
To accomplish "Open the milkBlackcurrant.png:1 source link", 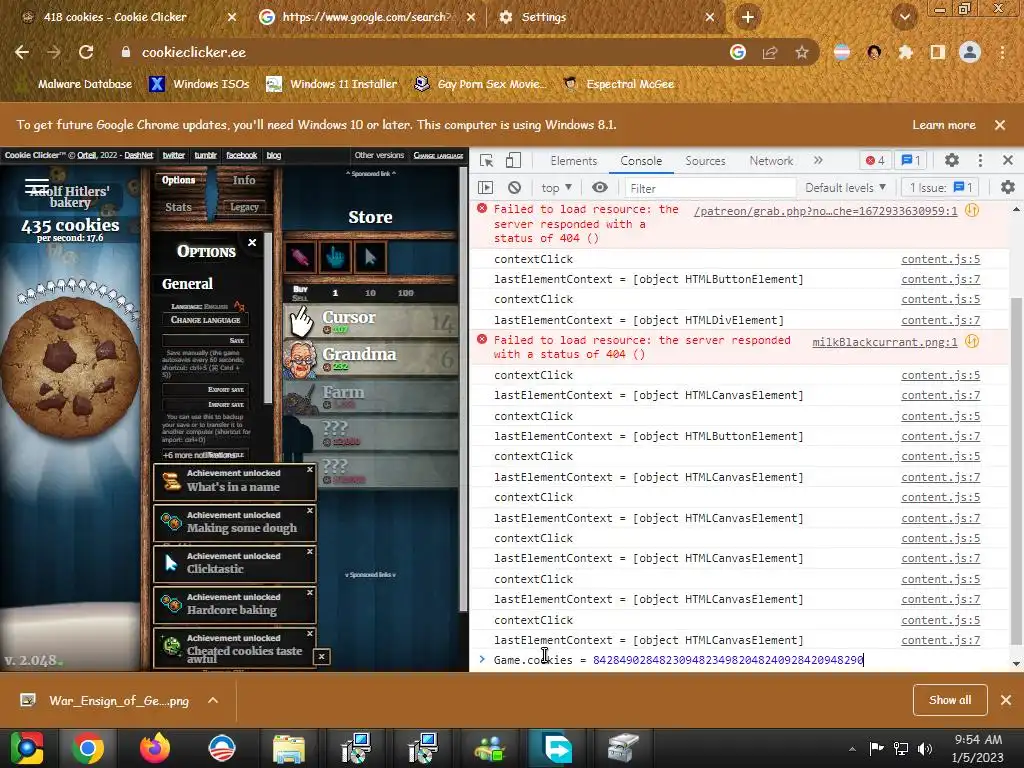I will 885,342.
